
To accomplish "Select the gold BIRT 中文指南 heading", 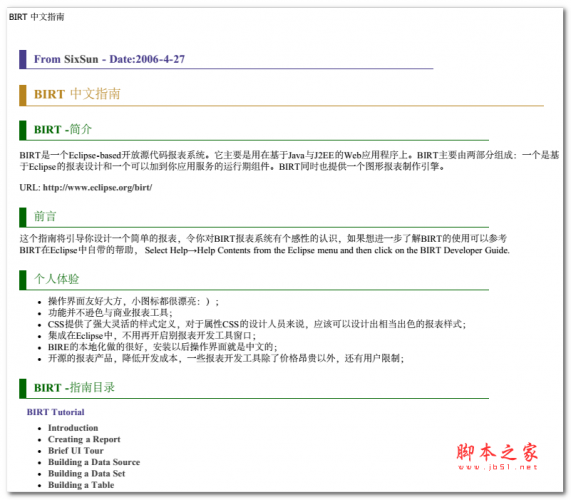I will (77, 94).
